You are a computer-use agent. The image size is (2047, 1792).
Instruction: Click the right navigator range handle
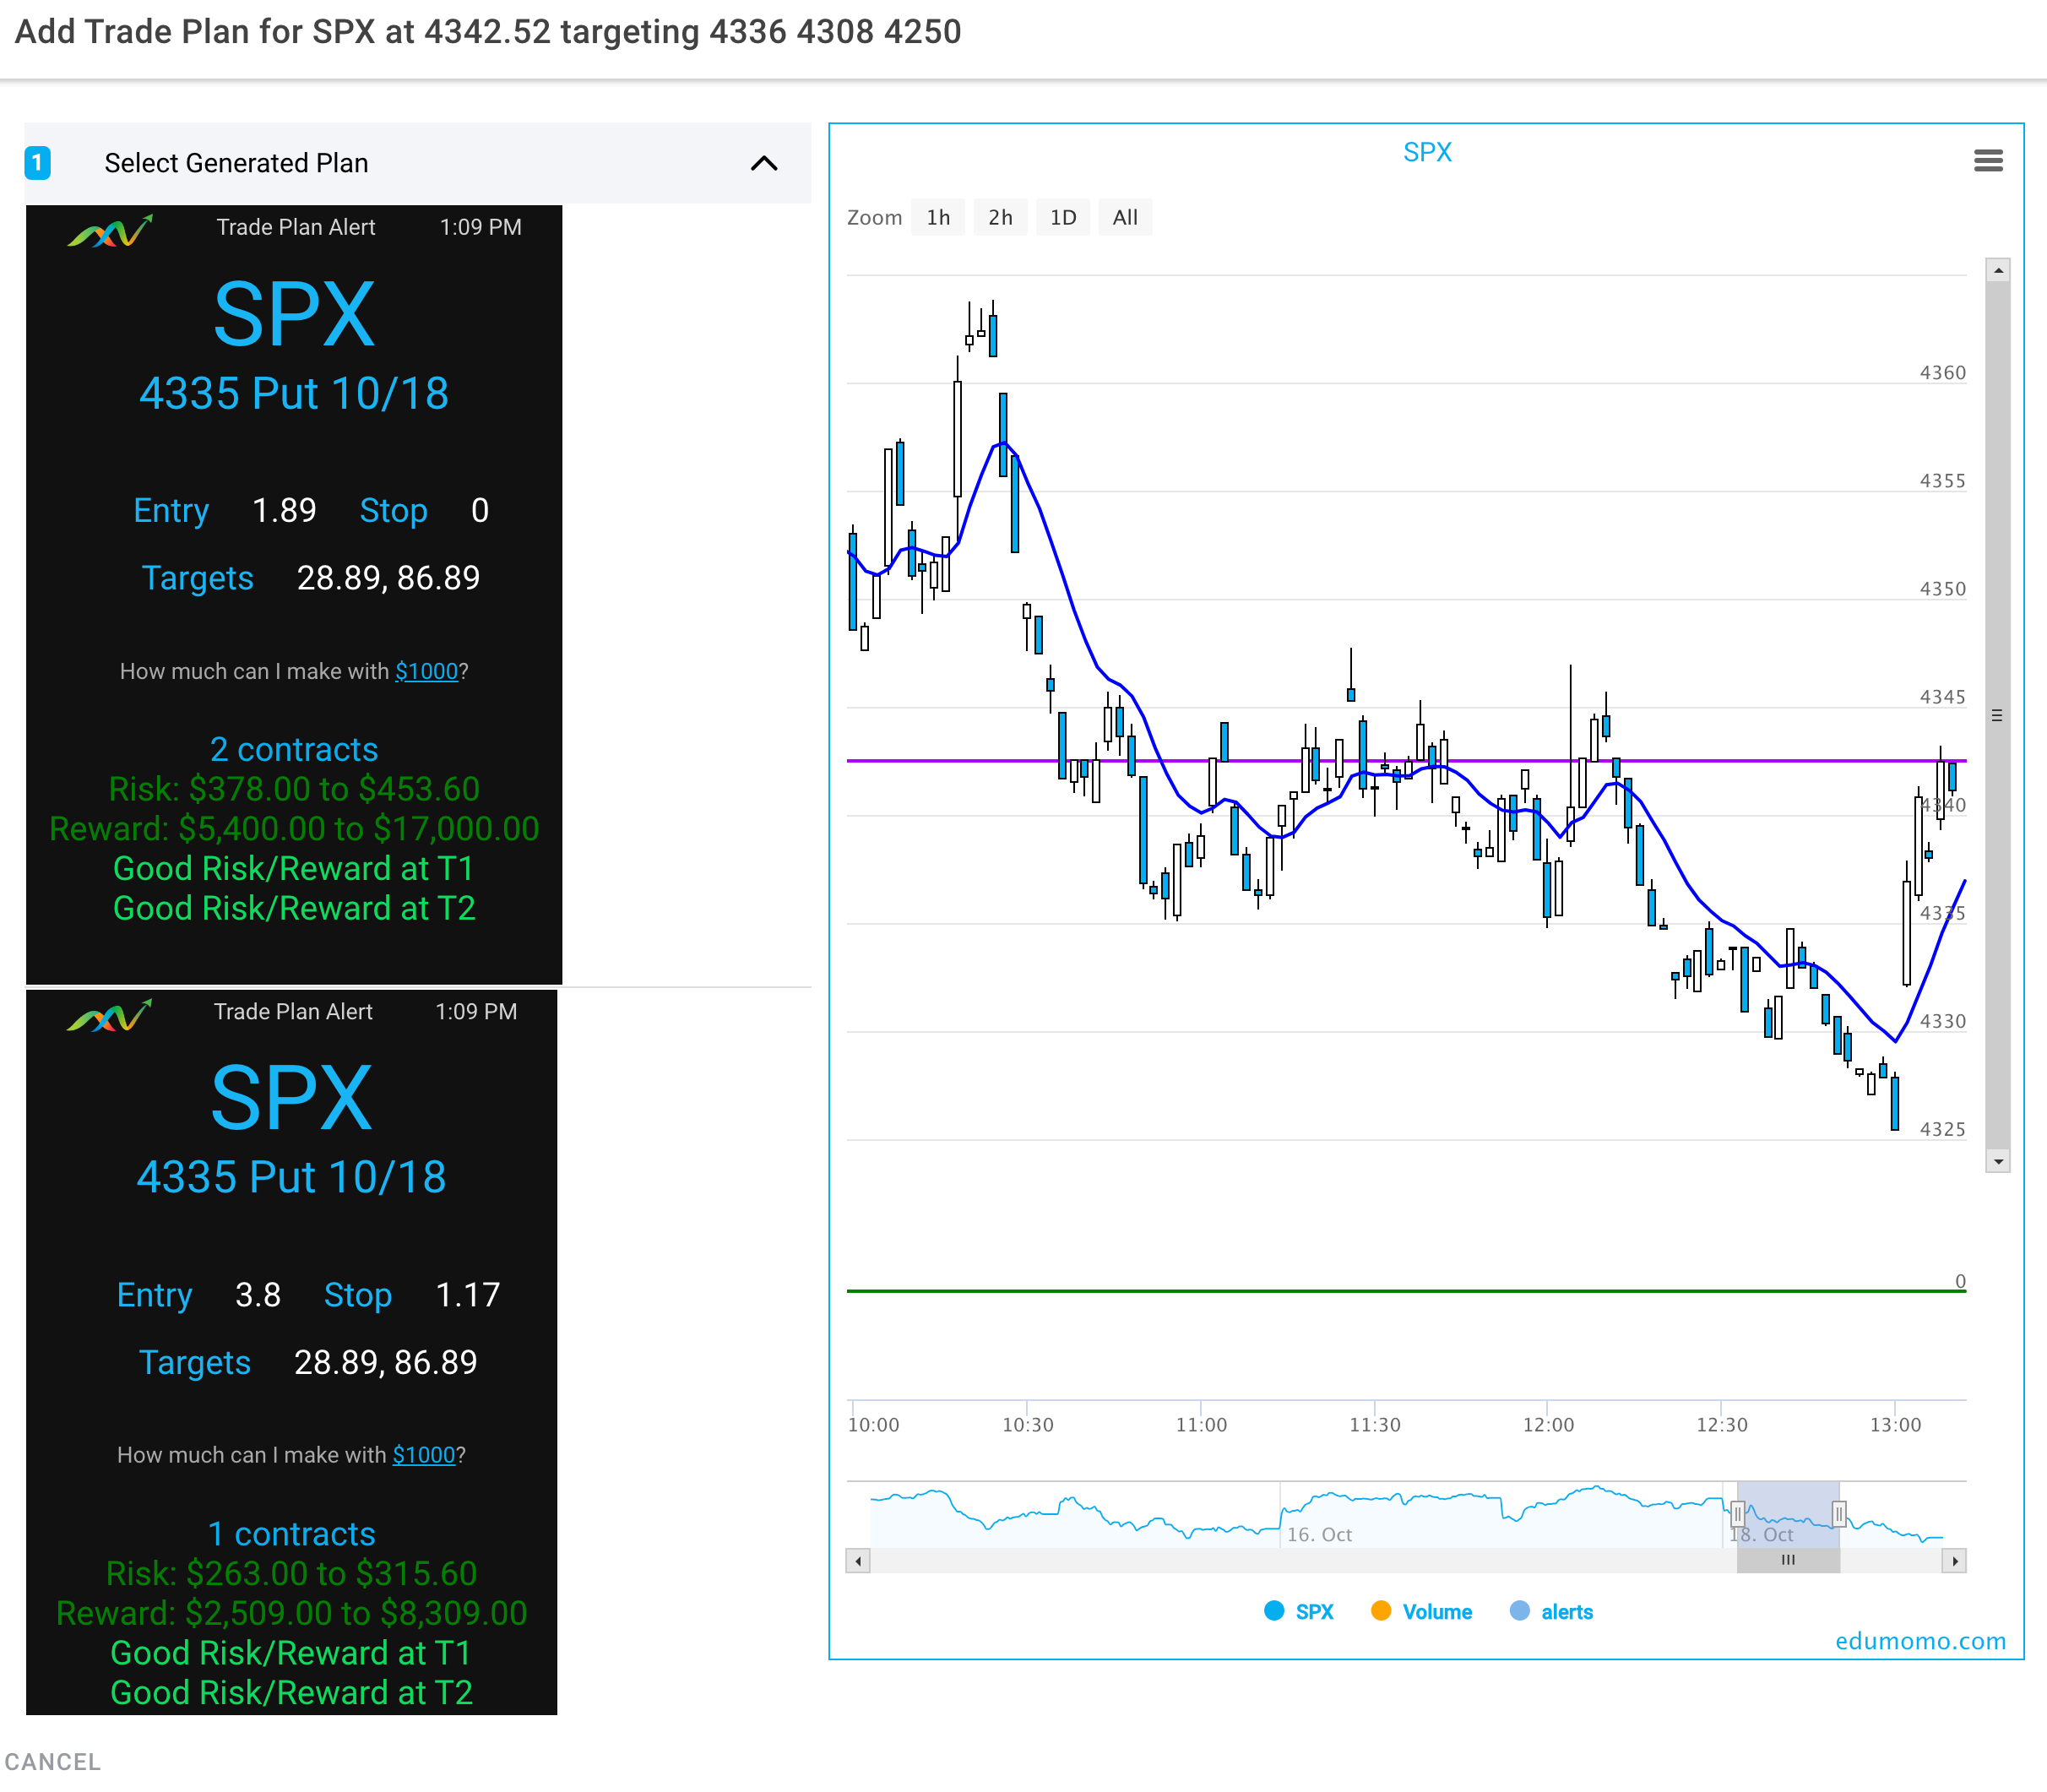(1838, 1513)
